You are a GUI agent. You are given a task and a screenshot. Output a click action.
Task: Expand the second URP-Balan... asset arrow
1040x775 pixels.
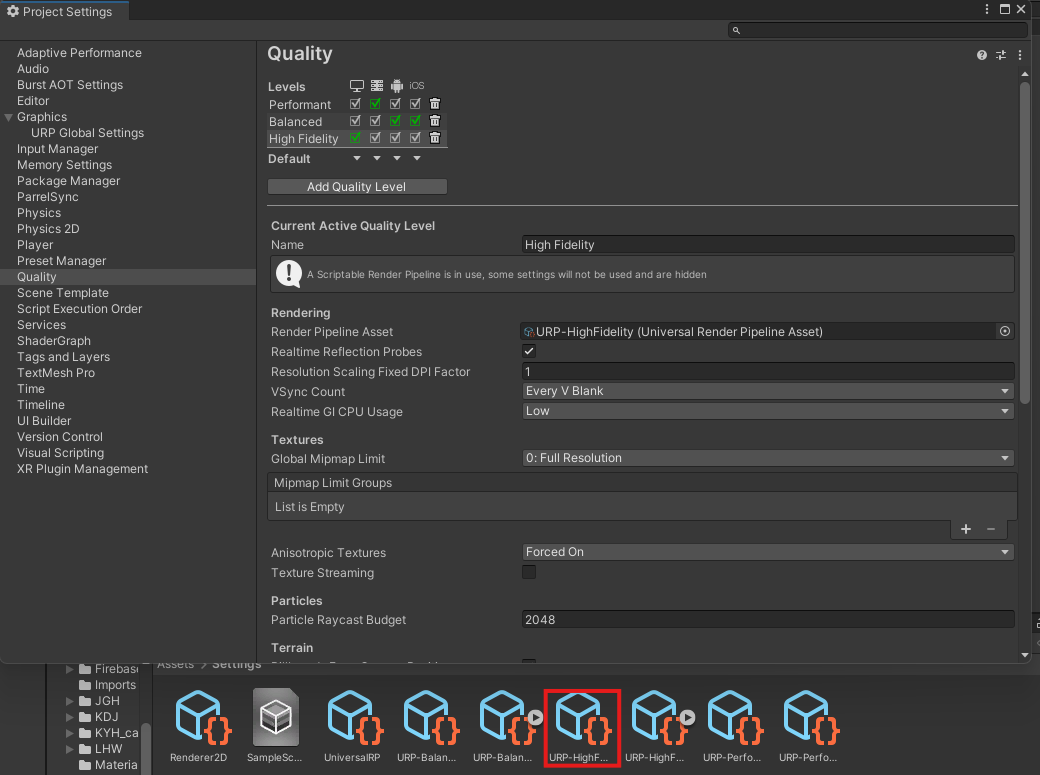535,717
